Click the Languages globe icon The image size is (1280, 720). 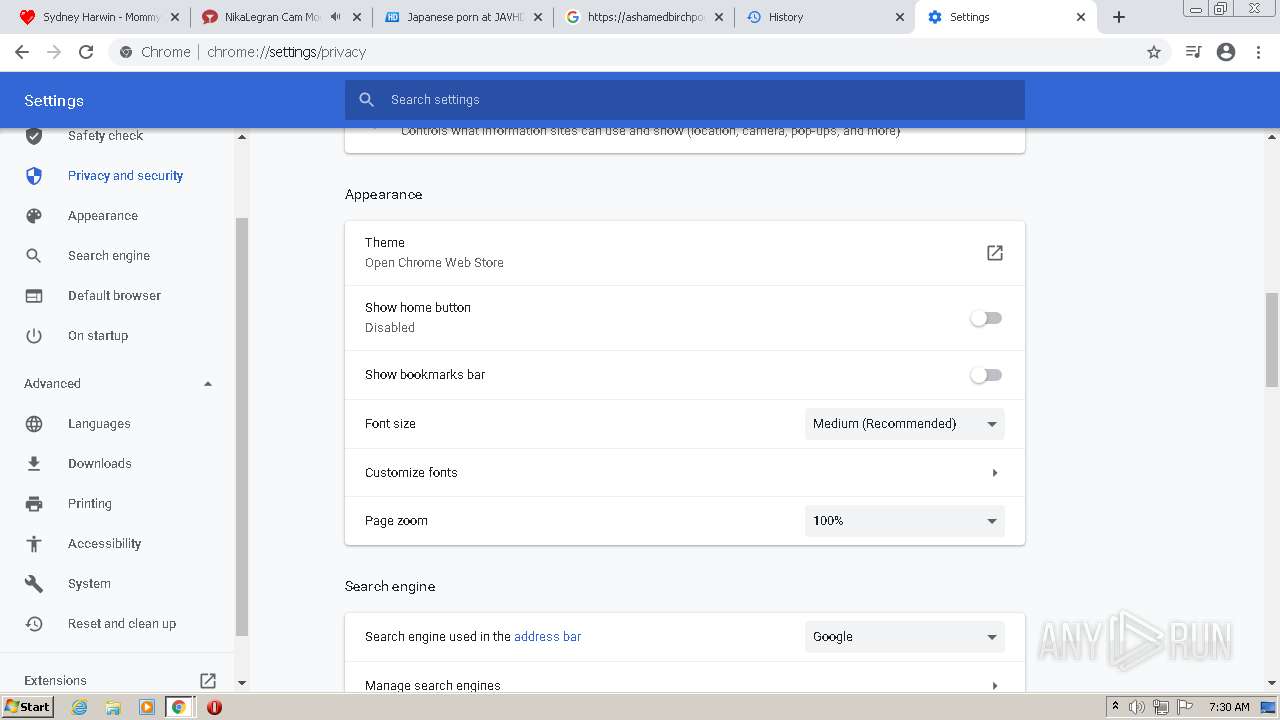34,424
